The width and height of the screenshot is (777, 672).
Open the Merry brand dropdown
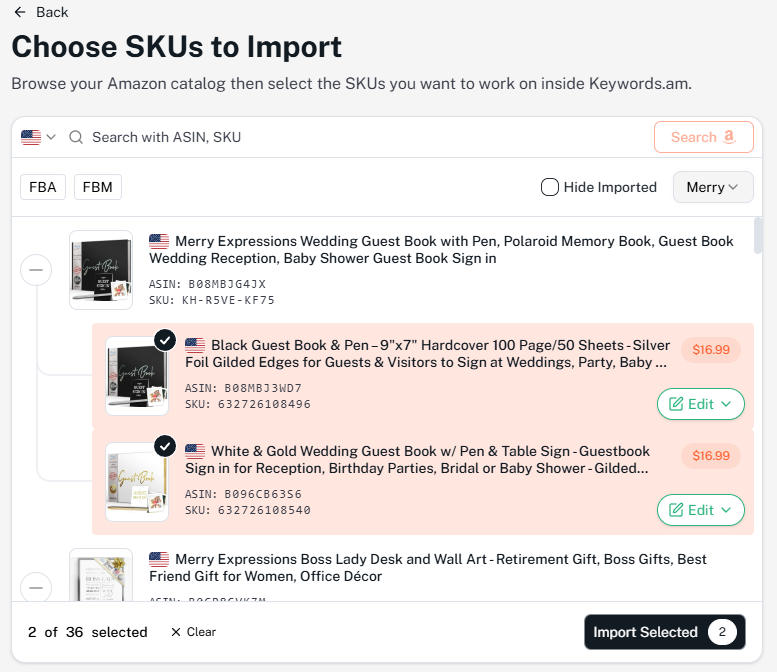713,187
